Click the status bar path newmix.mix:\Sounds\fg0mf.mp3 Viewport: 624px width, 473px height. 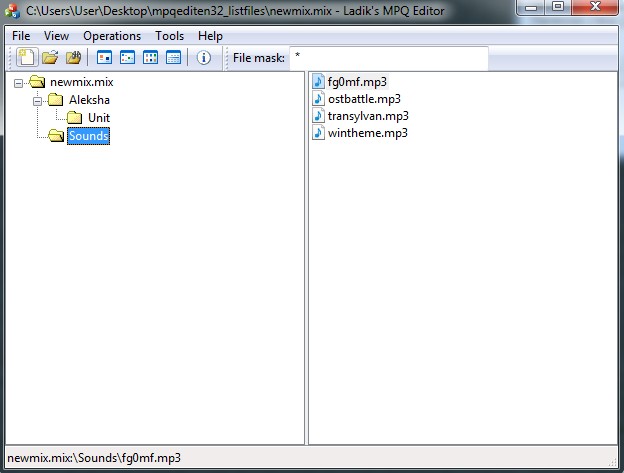coord(94,458)
